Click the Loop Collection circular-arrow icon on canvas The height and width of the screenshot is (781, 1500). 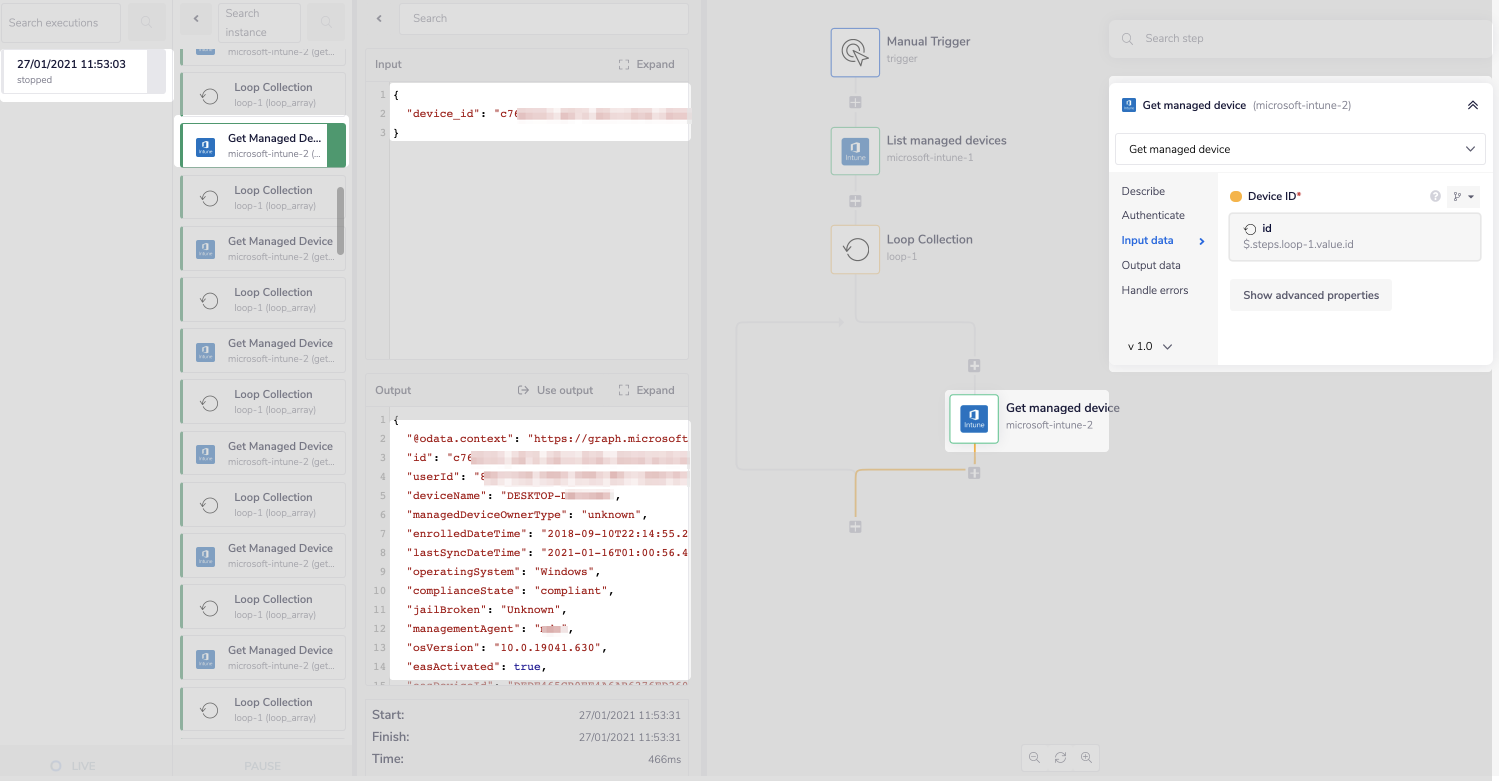click(855, 249)
